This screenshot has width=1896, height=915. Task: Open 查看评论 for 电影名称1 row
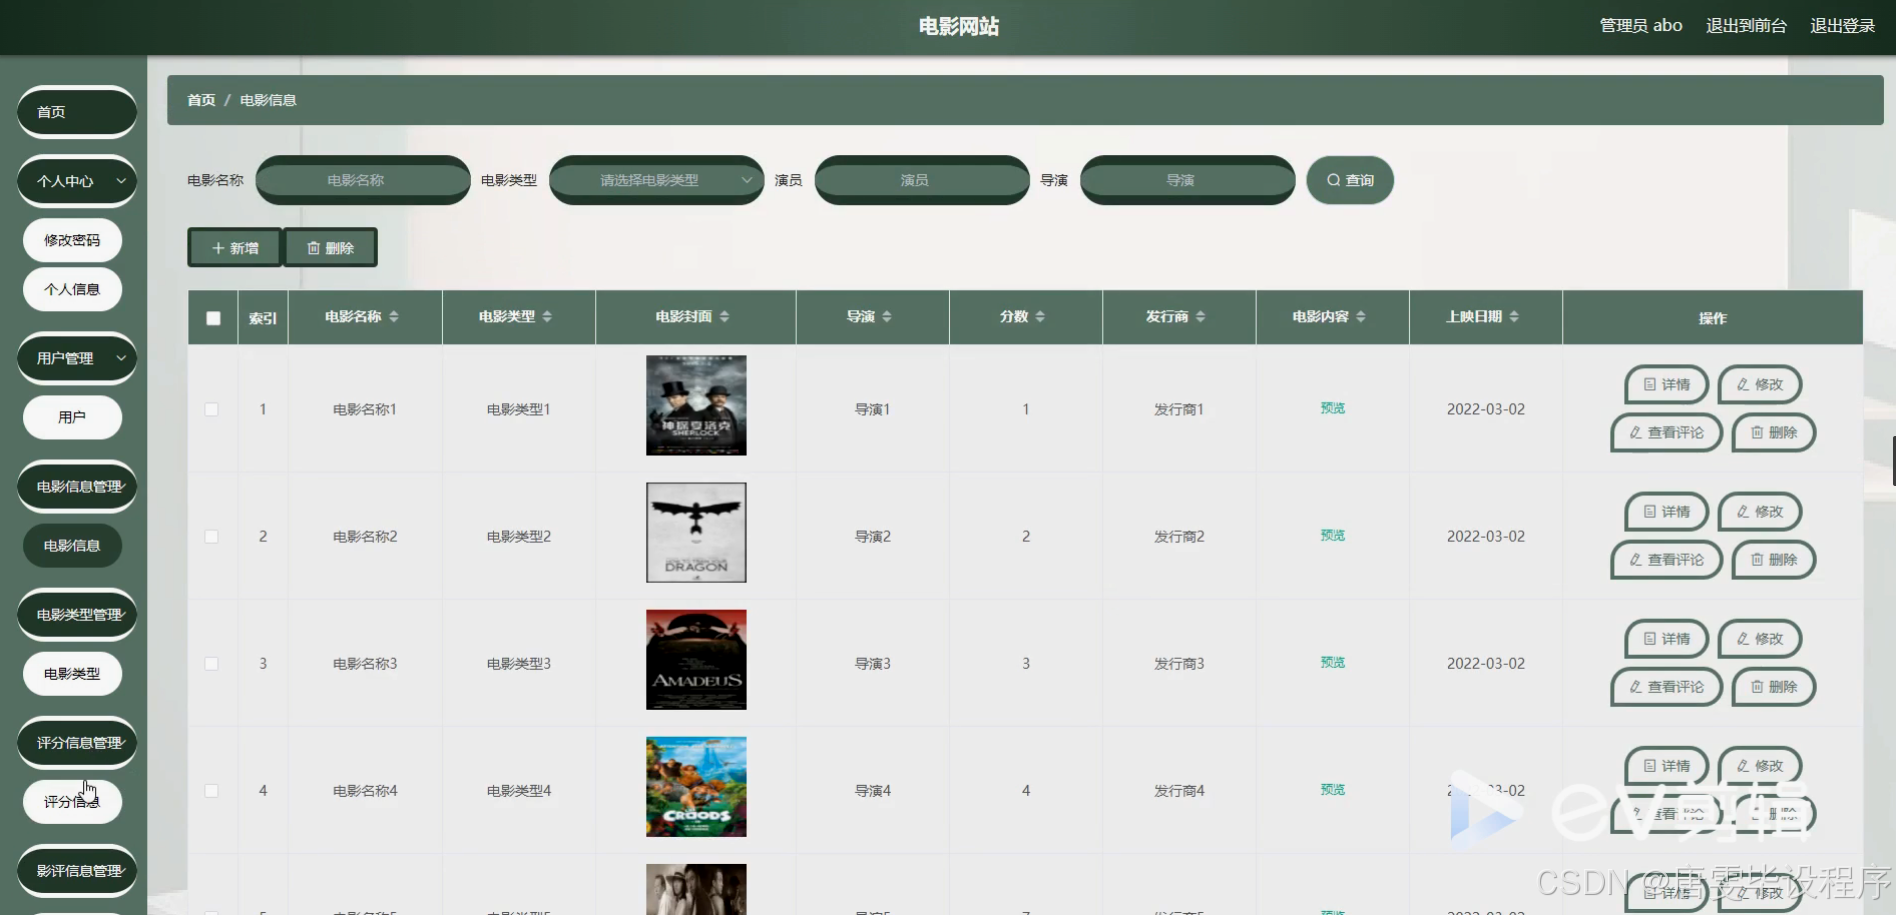tap(1666, 433)
